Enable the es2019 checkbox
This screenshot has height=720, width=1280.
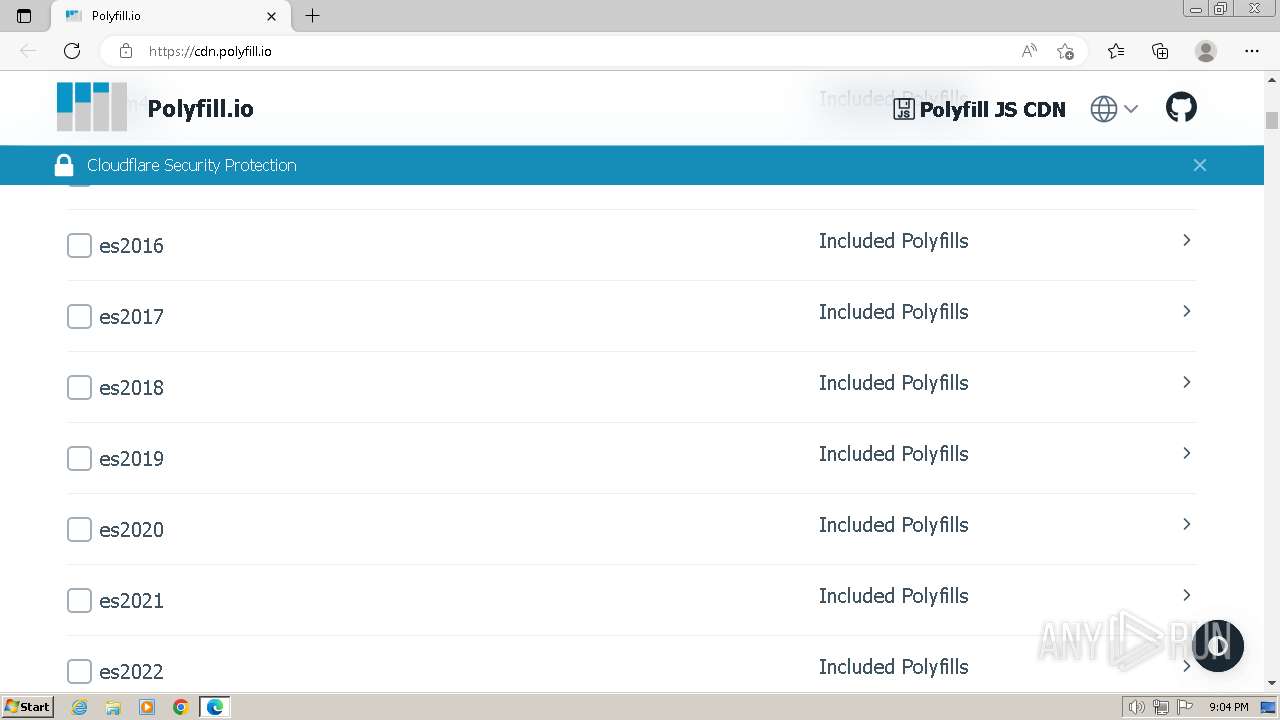79,458
